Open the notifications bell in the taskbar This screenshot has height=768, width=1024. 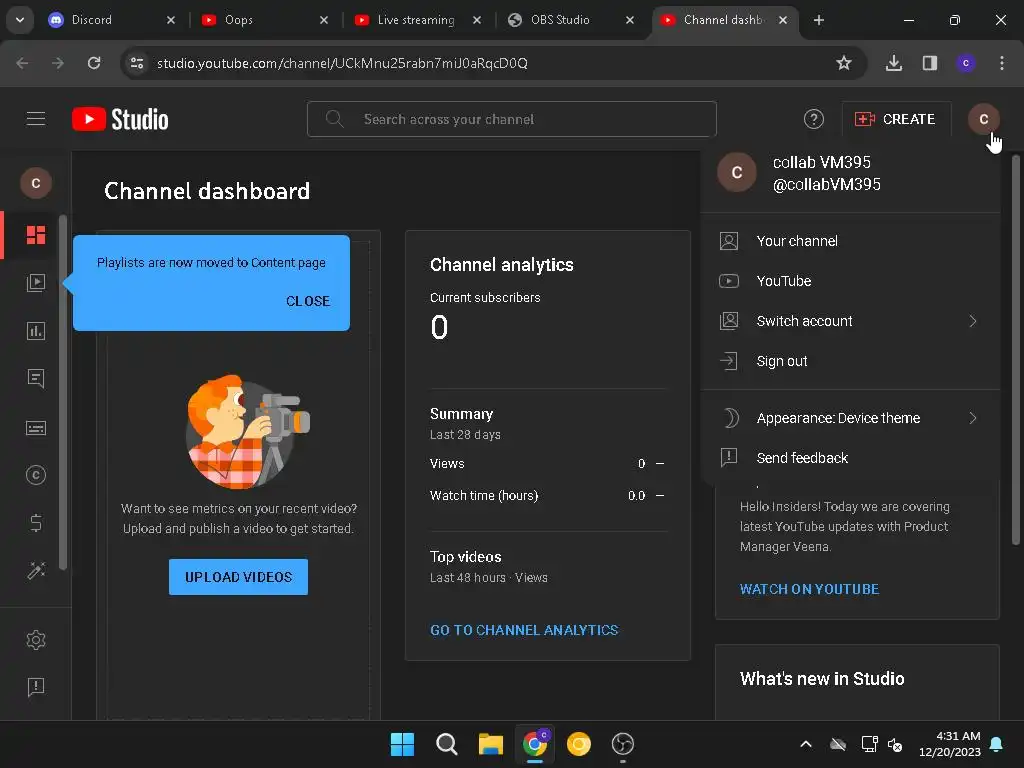997,744
